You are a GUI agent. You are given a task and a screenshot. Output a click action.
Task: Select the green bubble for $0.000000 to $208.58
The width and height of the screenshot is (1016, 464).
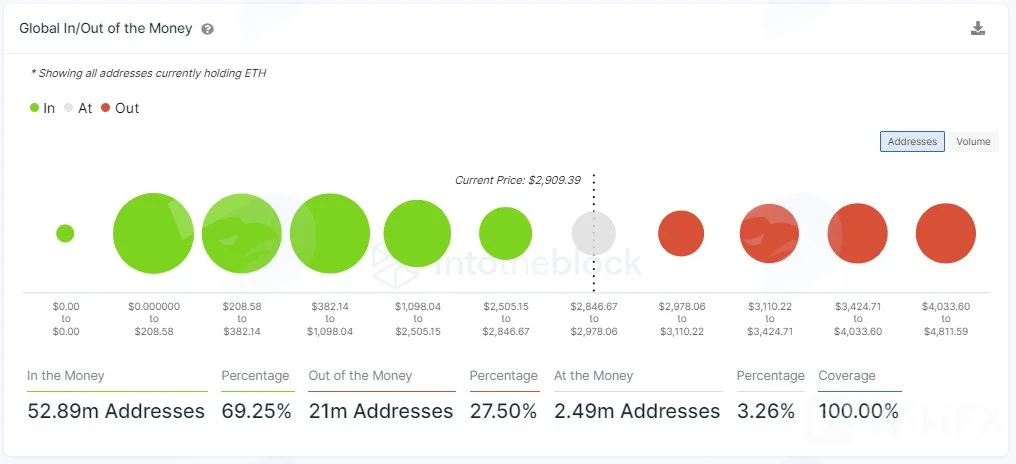(x=153, y=233)
